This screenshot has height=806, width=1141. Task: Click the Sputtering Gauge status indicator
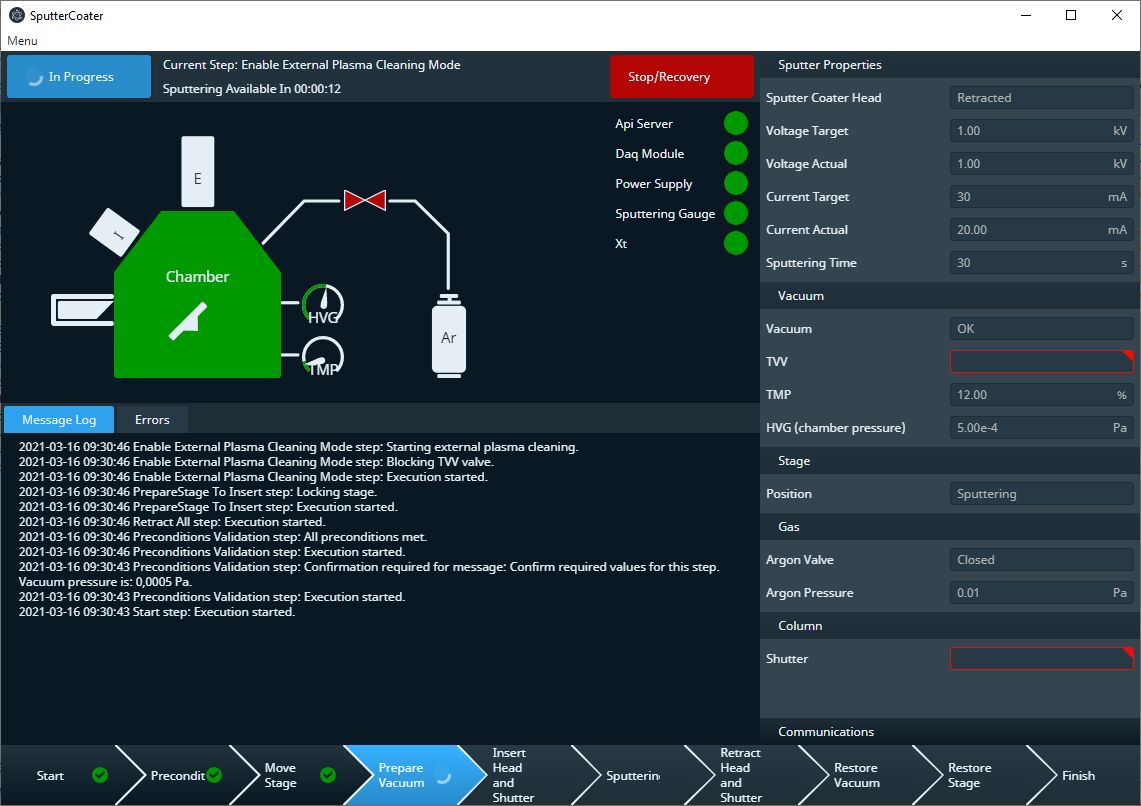pos(735,214)
